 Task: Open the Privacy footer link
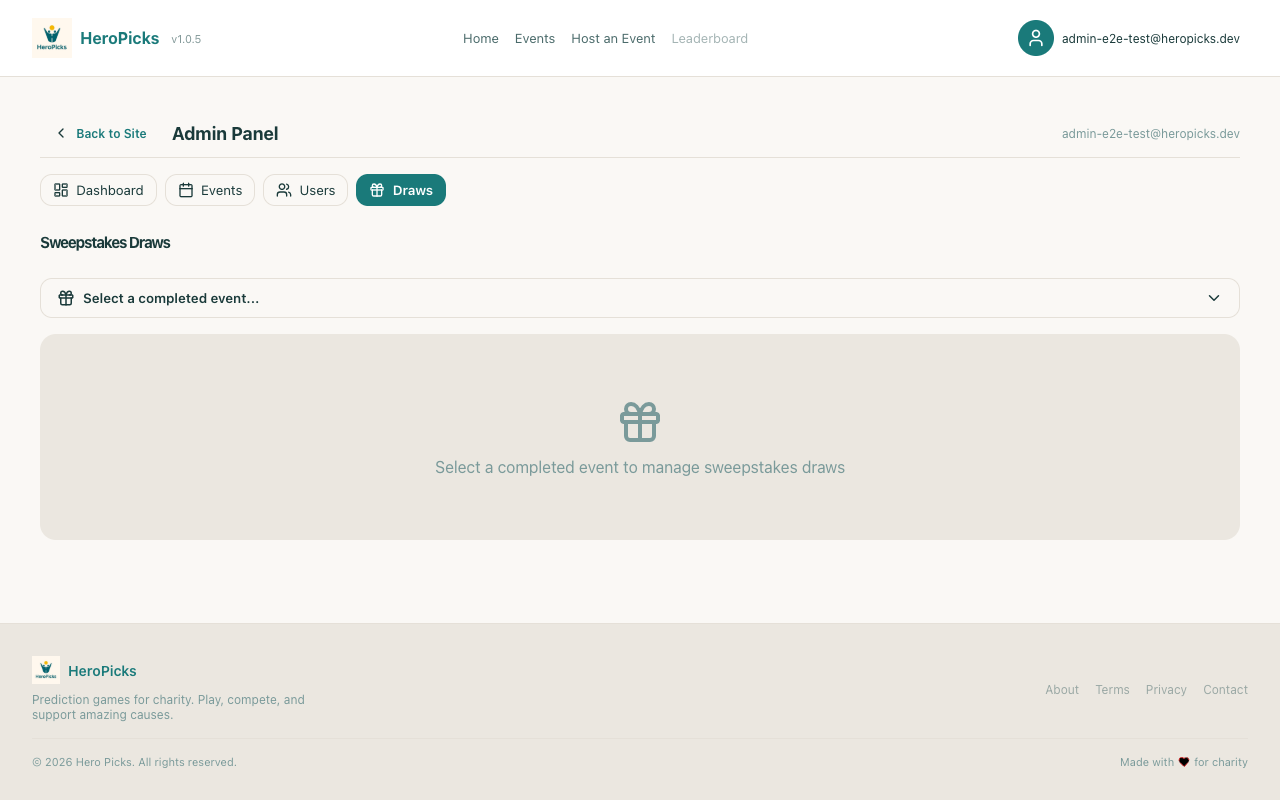click(1166, 690)
